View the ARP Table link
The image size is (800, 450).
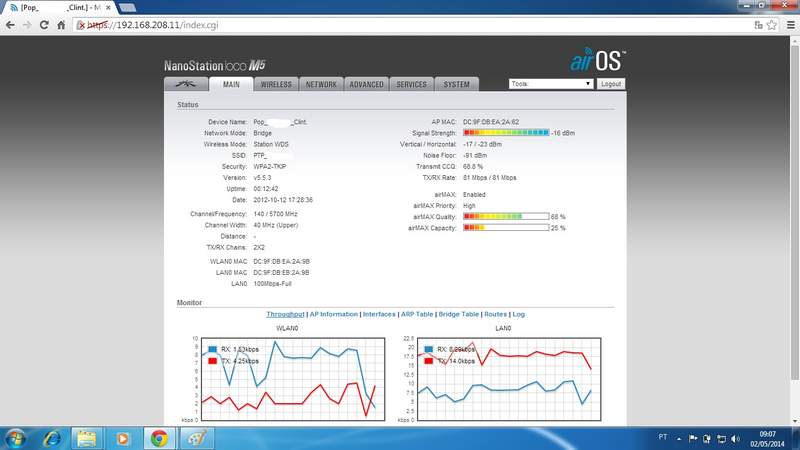417,314
